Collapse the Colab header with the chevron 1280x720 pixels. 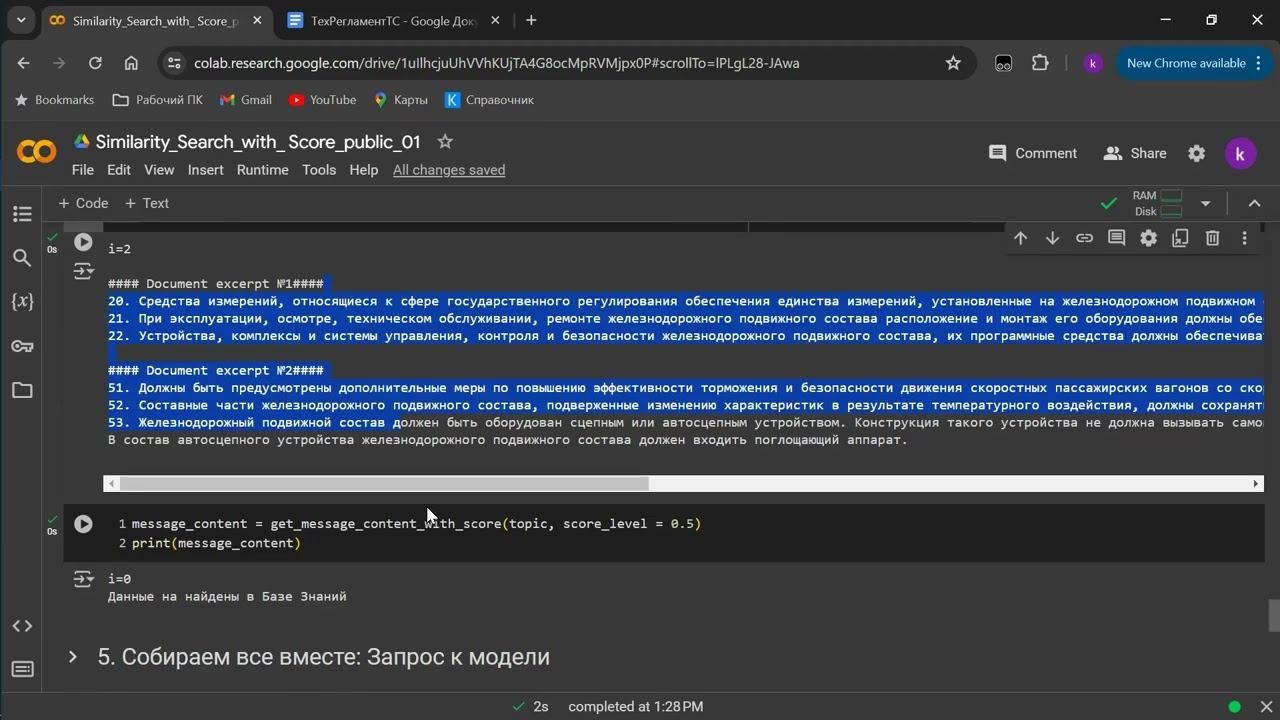1254,203
